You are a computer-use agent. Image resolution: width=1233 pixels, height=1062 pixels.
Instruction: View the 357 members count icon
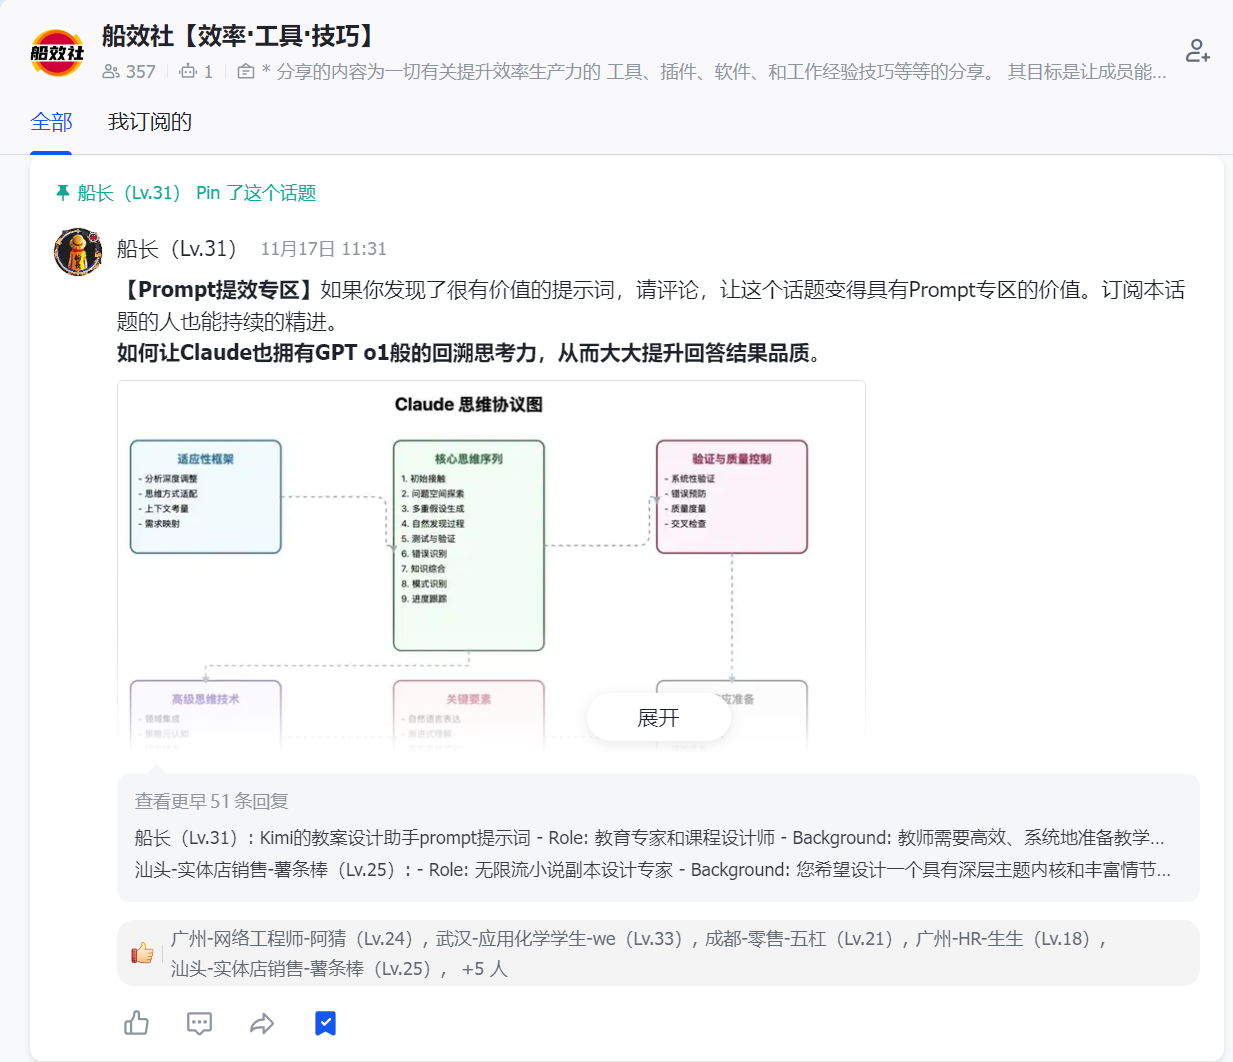[x=111, y=72]
